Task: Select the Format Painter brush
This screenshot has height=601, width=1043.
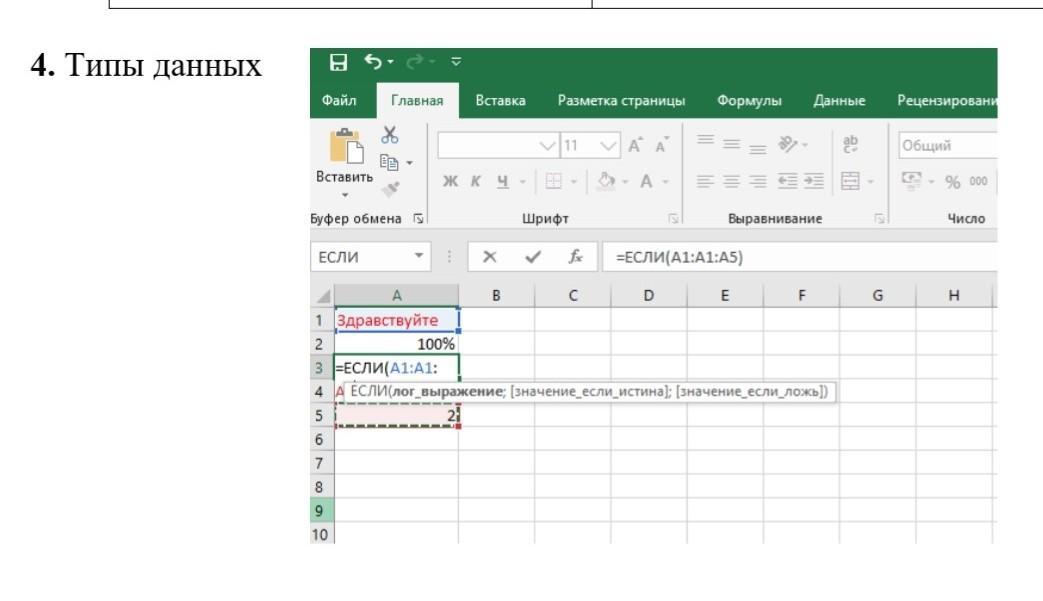Action: 390,189
